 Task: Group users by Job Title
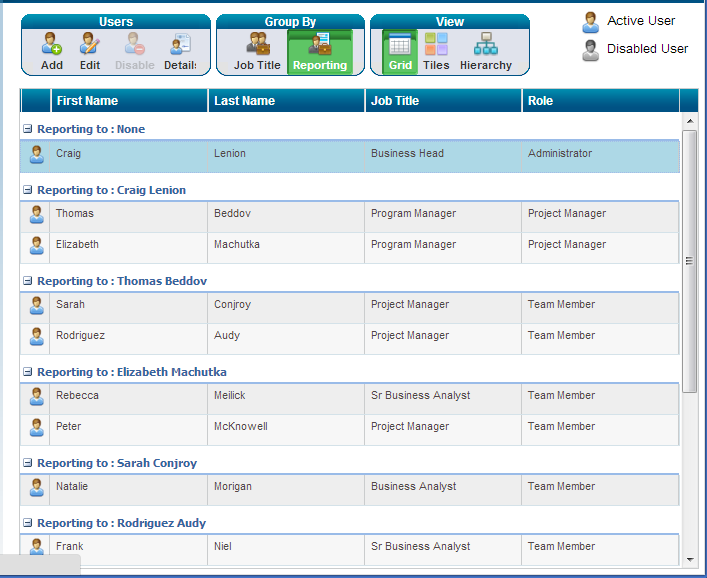pyautogui.click(x=257, y=45)
